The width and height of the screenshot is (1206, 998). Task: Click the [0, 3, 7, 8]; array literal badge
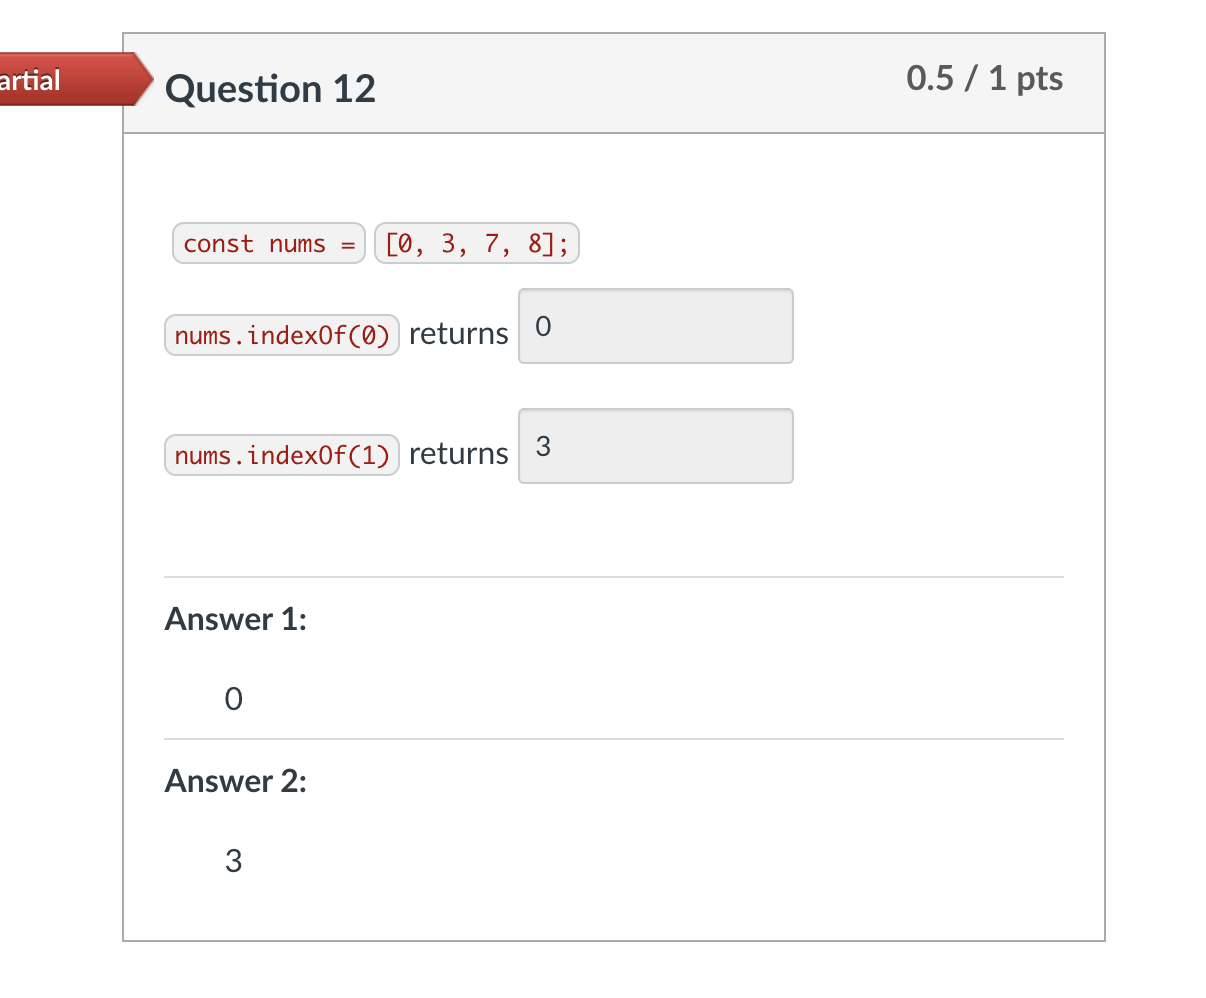(x=477, y=243)
